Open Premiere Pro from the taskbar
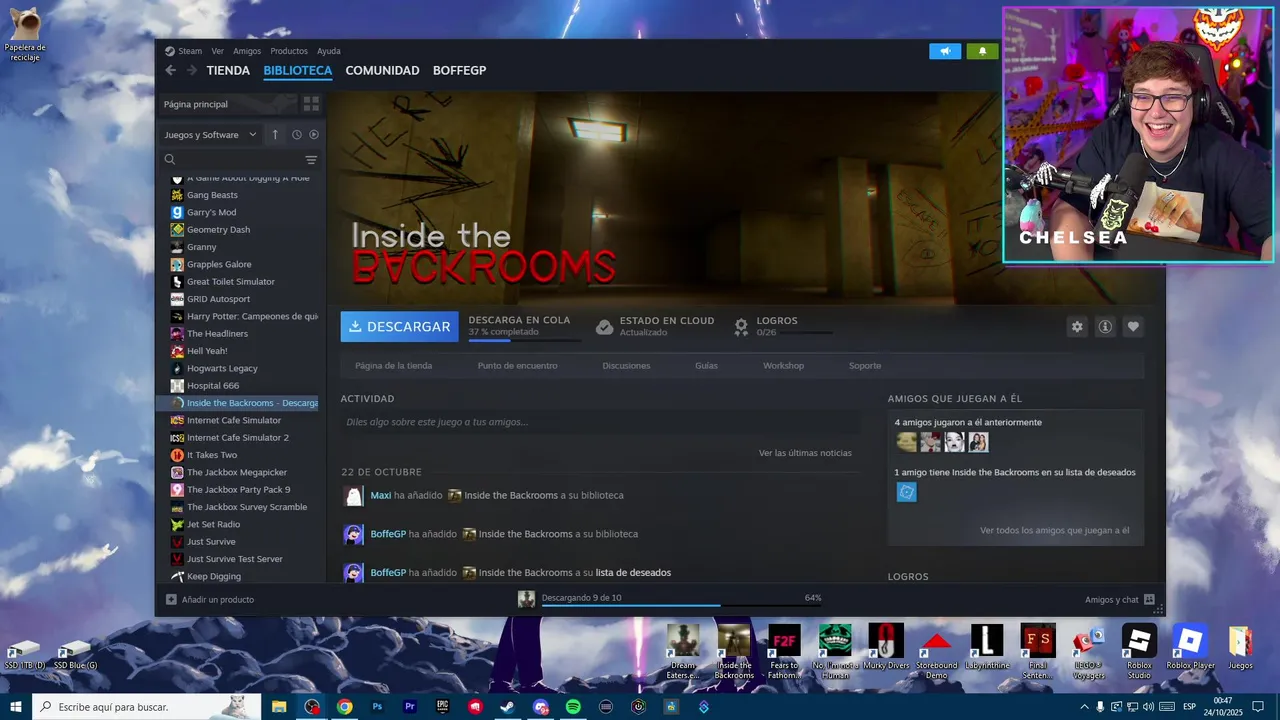The height and width of the screenshot is (720, 1280). [x=410, y=707]
